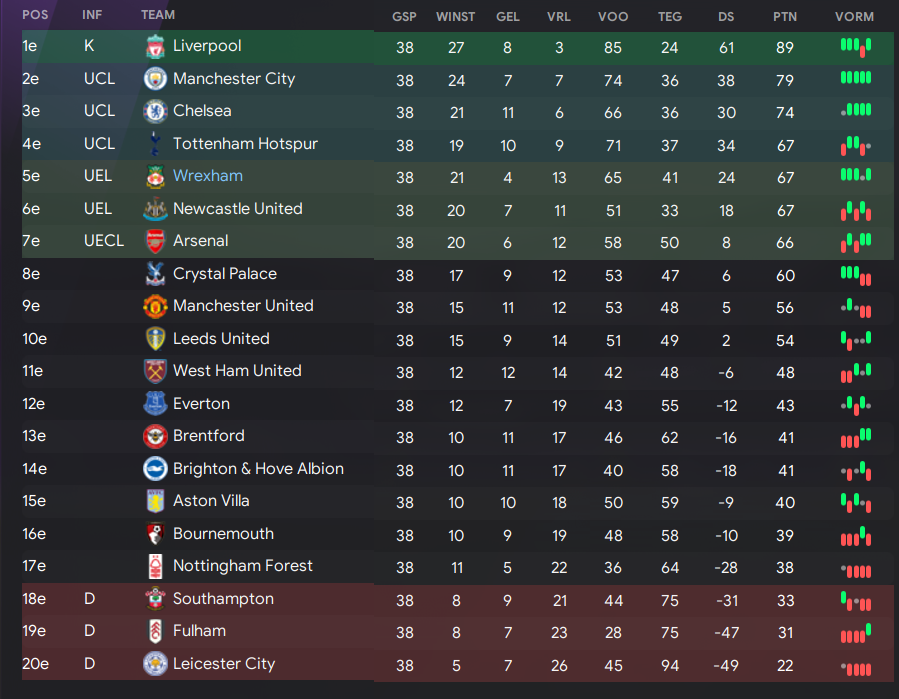
Task: Click the Arsenal club crest
Action: pos(155,241)
